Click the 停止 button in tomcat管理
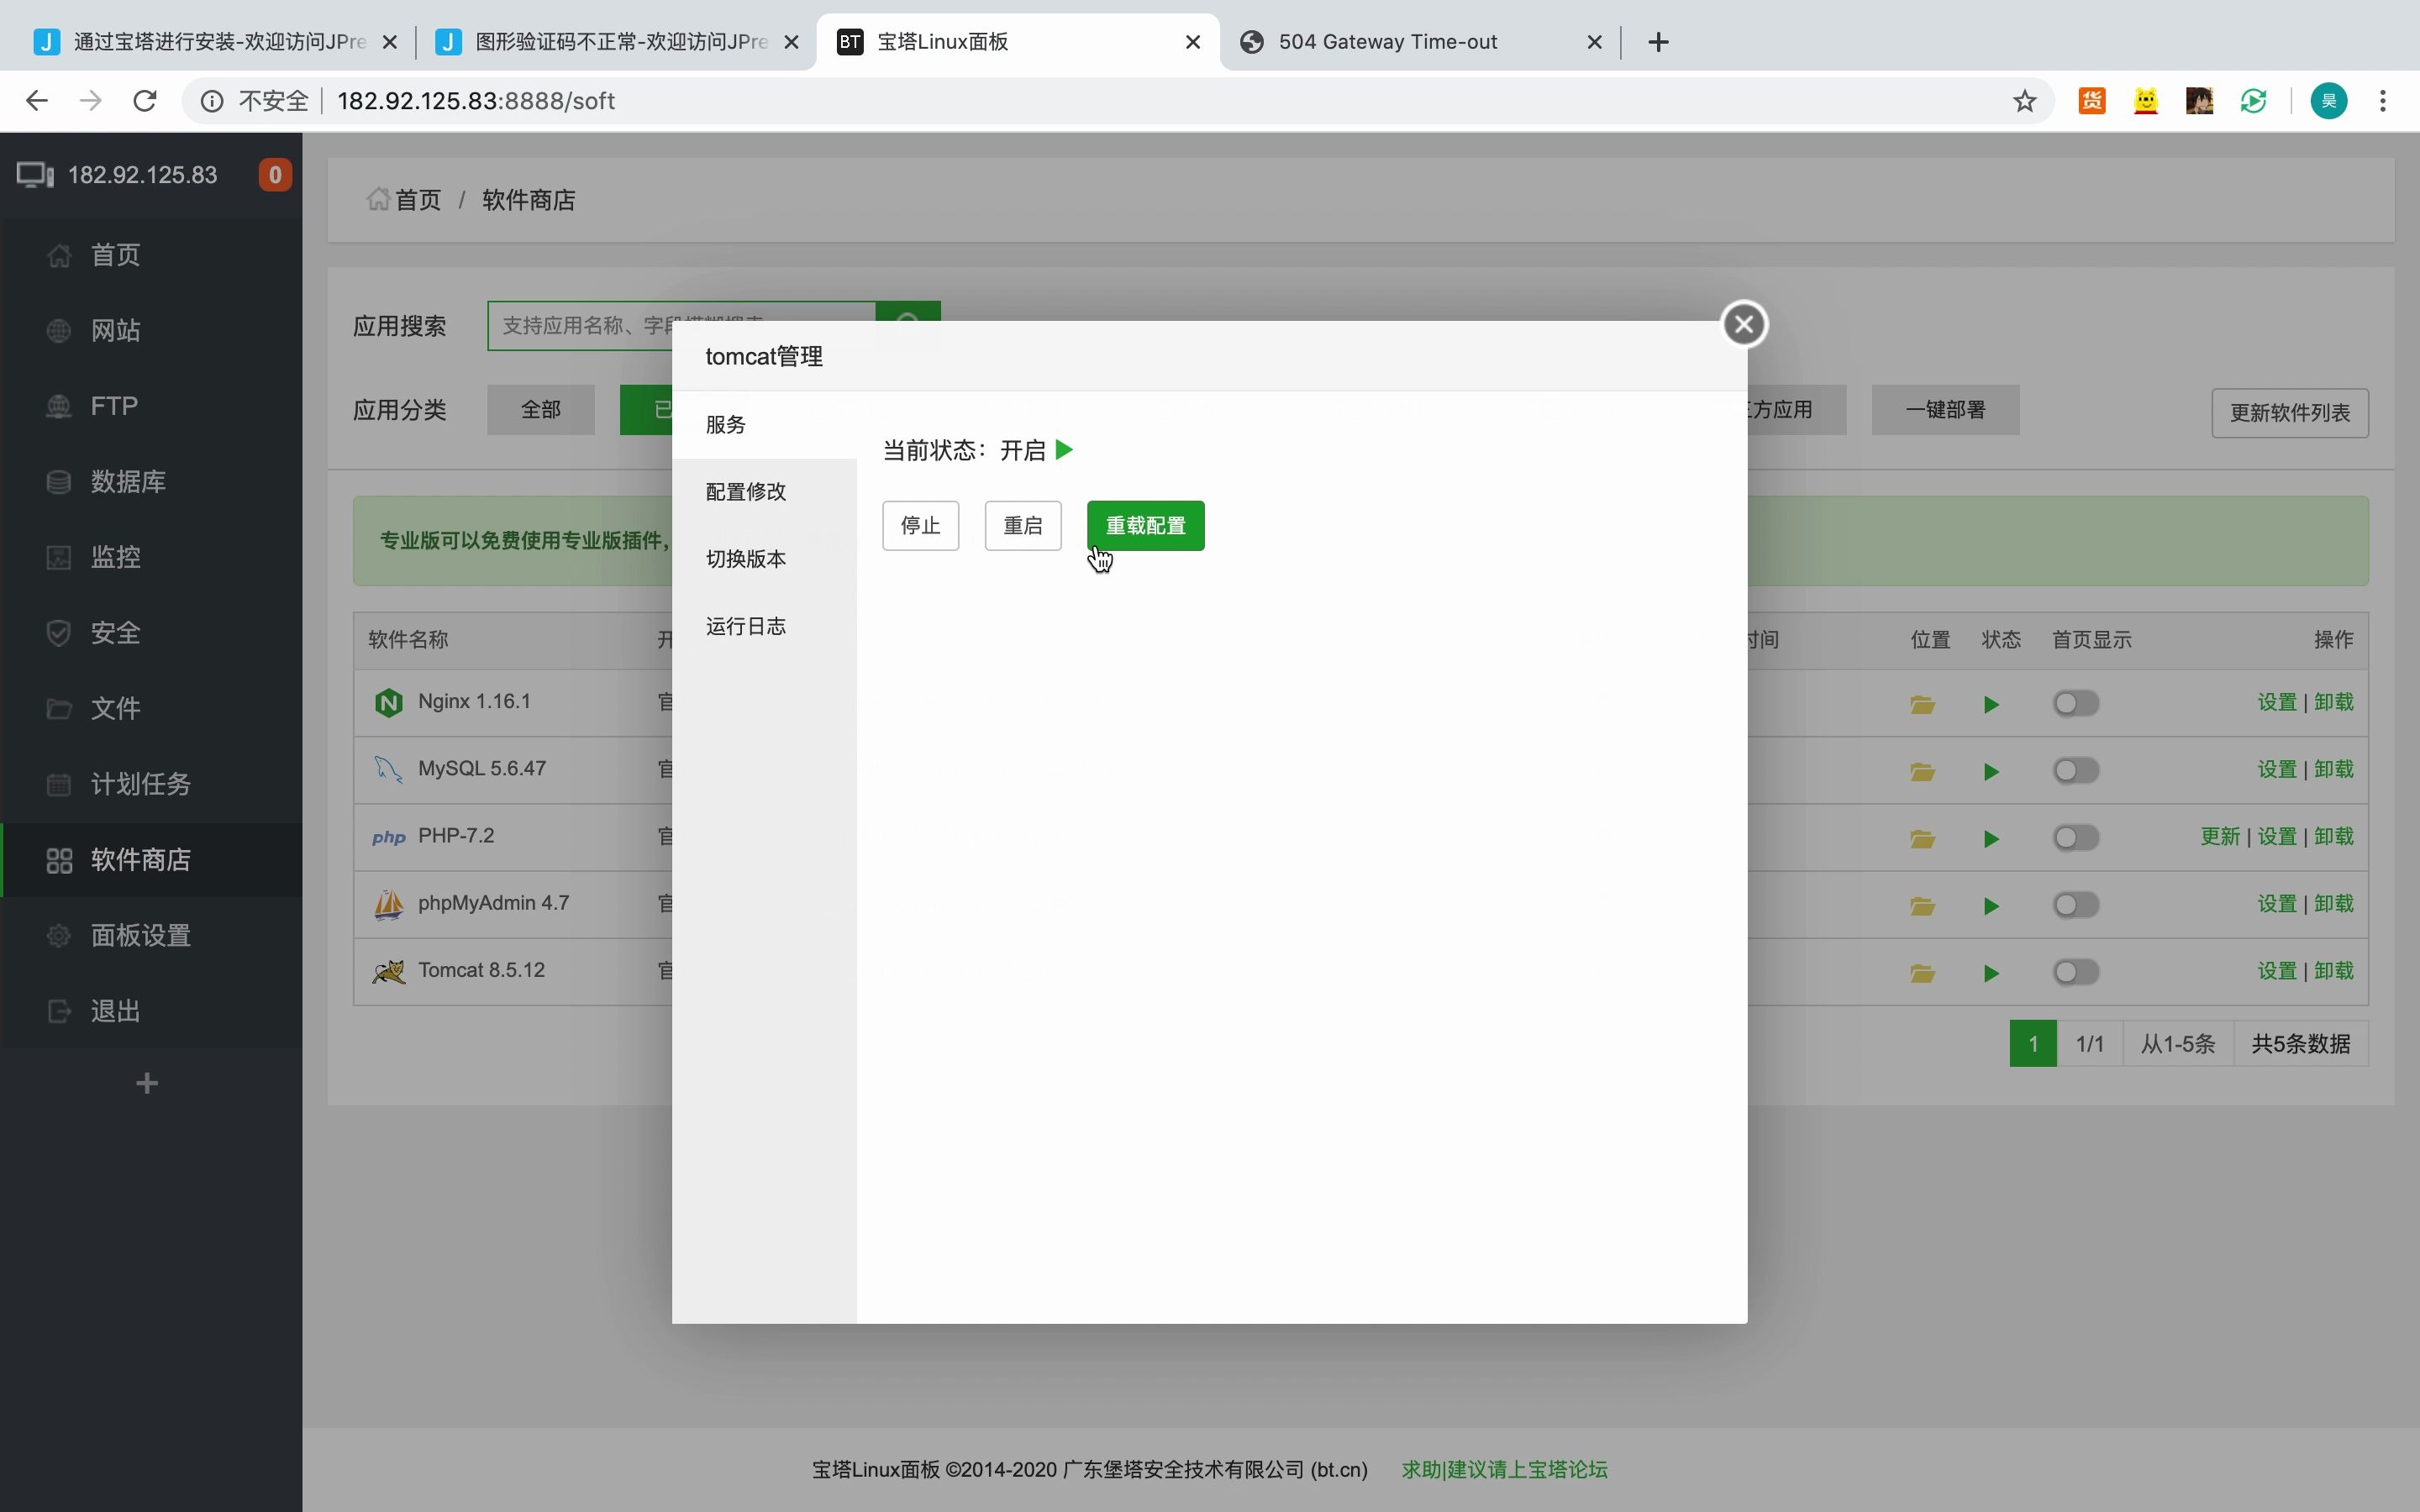 [920, 525]
